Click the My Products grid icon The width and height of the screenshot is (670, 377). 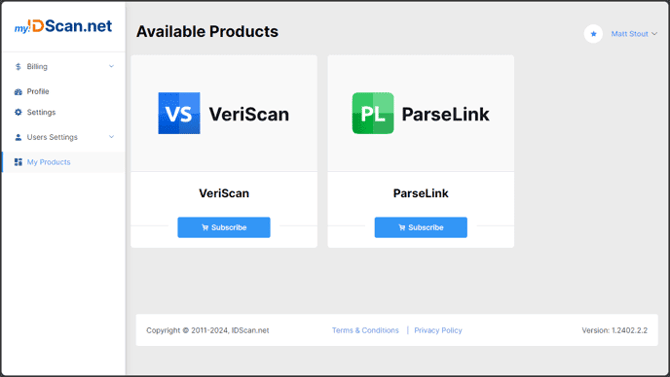(x=18, y=162)
